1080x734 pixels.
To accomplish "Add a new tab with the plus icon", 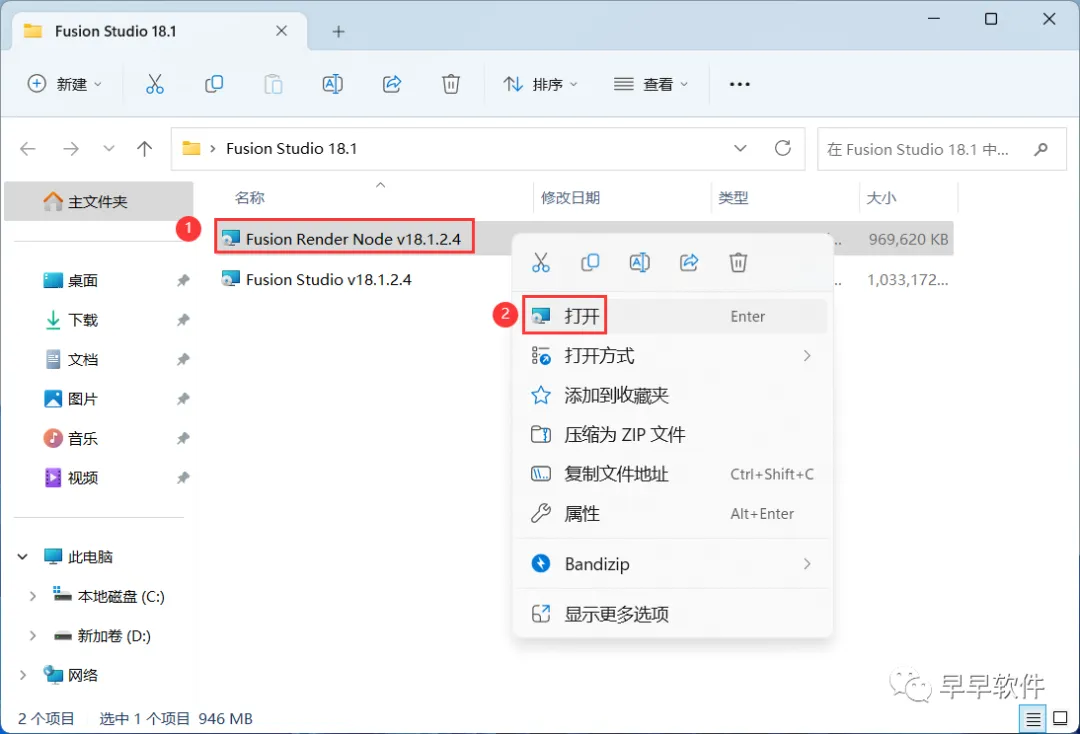I will [x=338, y=32].
